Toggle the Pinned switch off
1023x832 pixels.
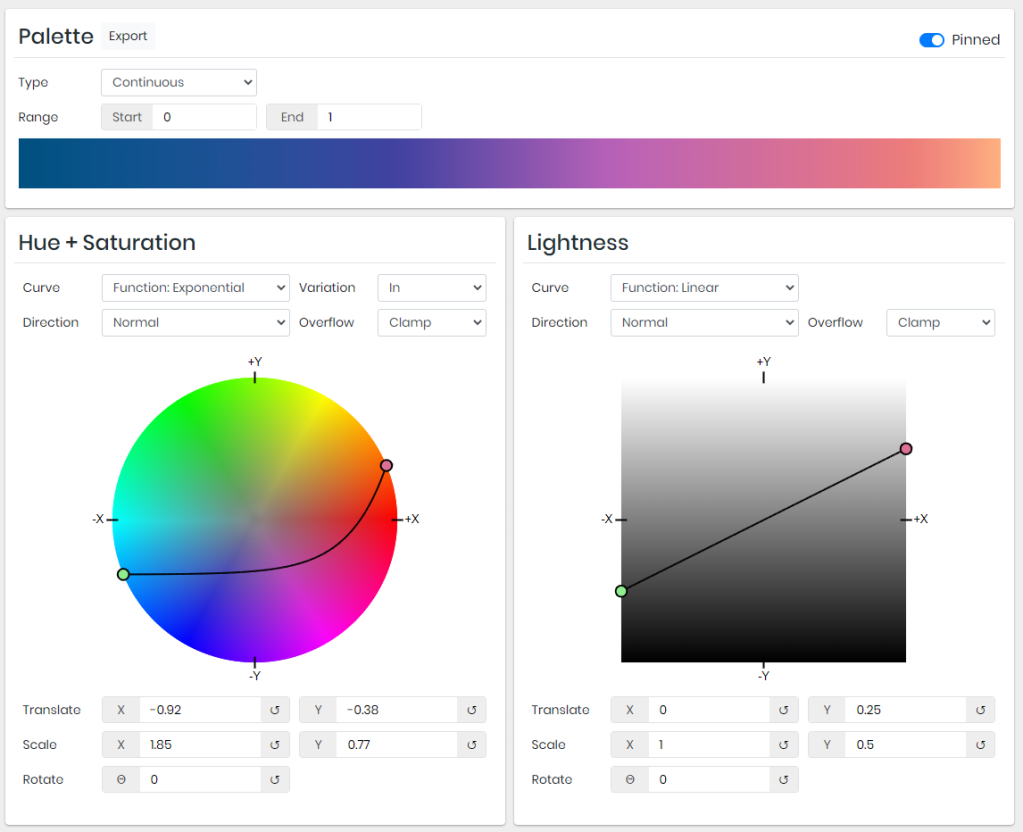point(931,40)
